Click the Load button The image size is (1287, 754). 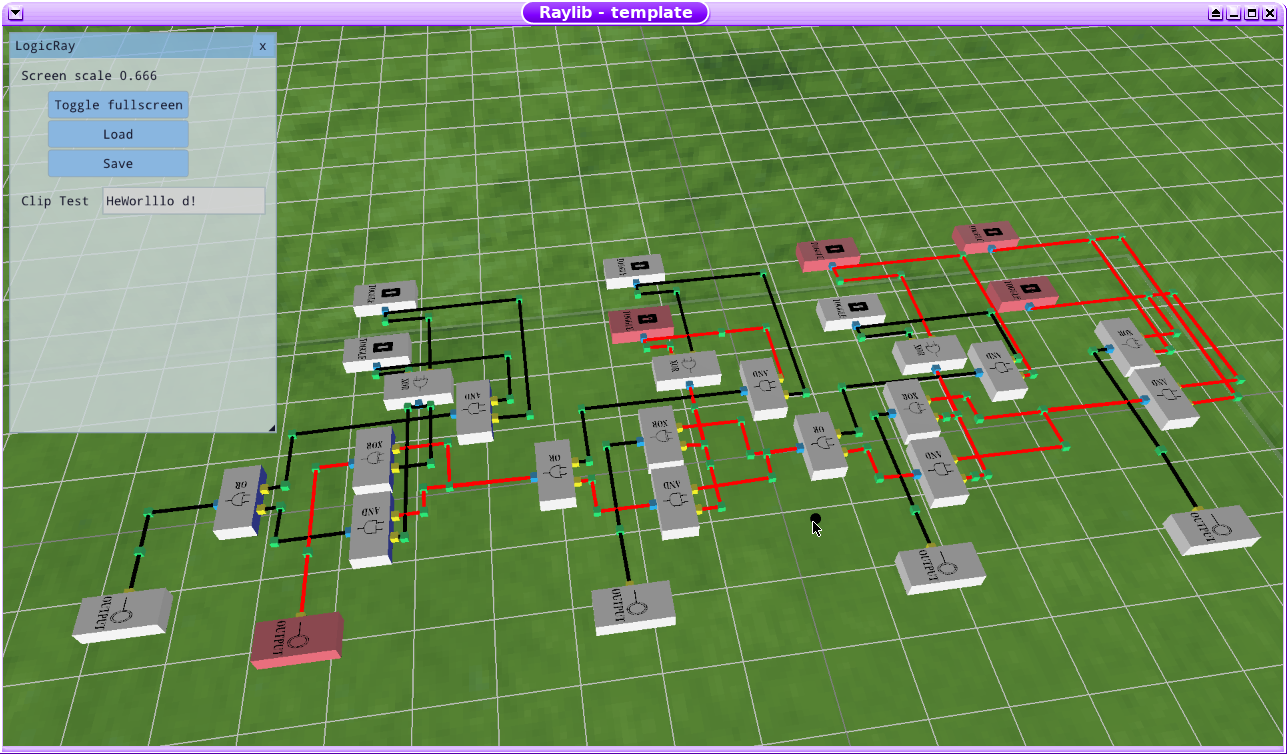[x=118, y=134]
